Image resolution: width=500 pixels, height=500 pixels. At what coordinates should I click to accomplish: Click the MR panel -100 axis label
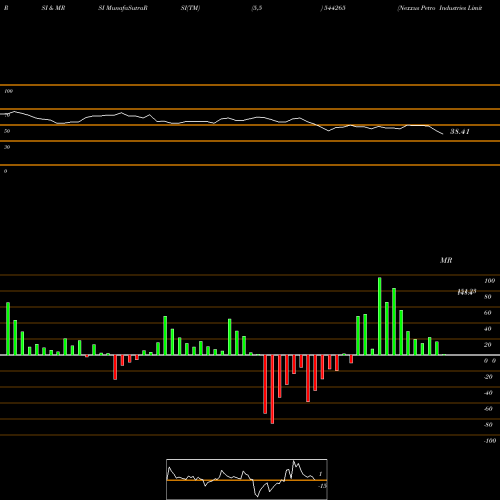pyautogui.click(x=490, y=441)
